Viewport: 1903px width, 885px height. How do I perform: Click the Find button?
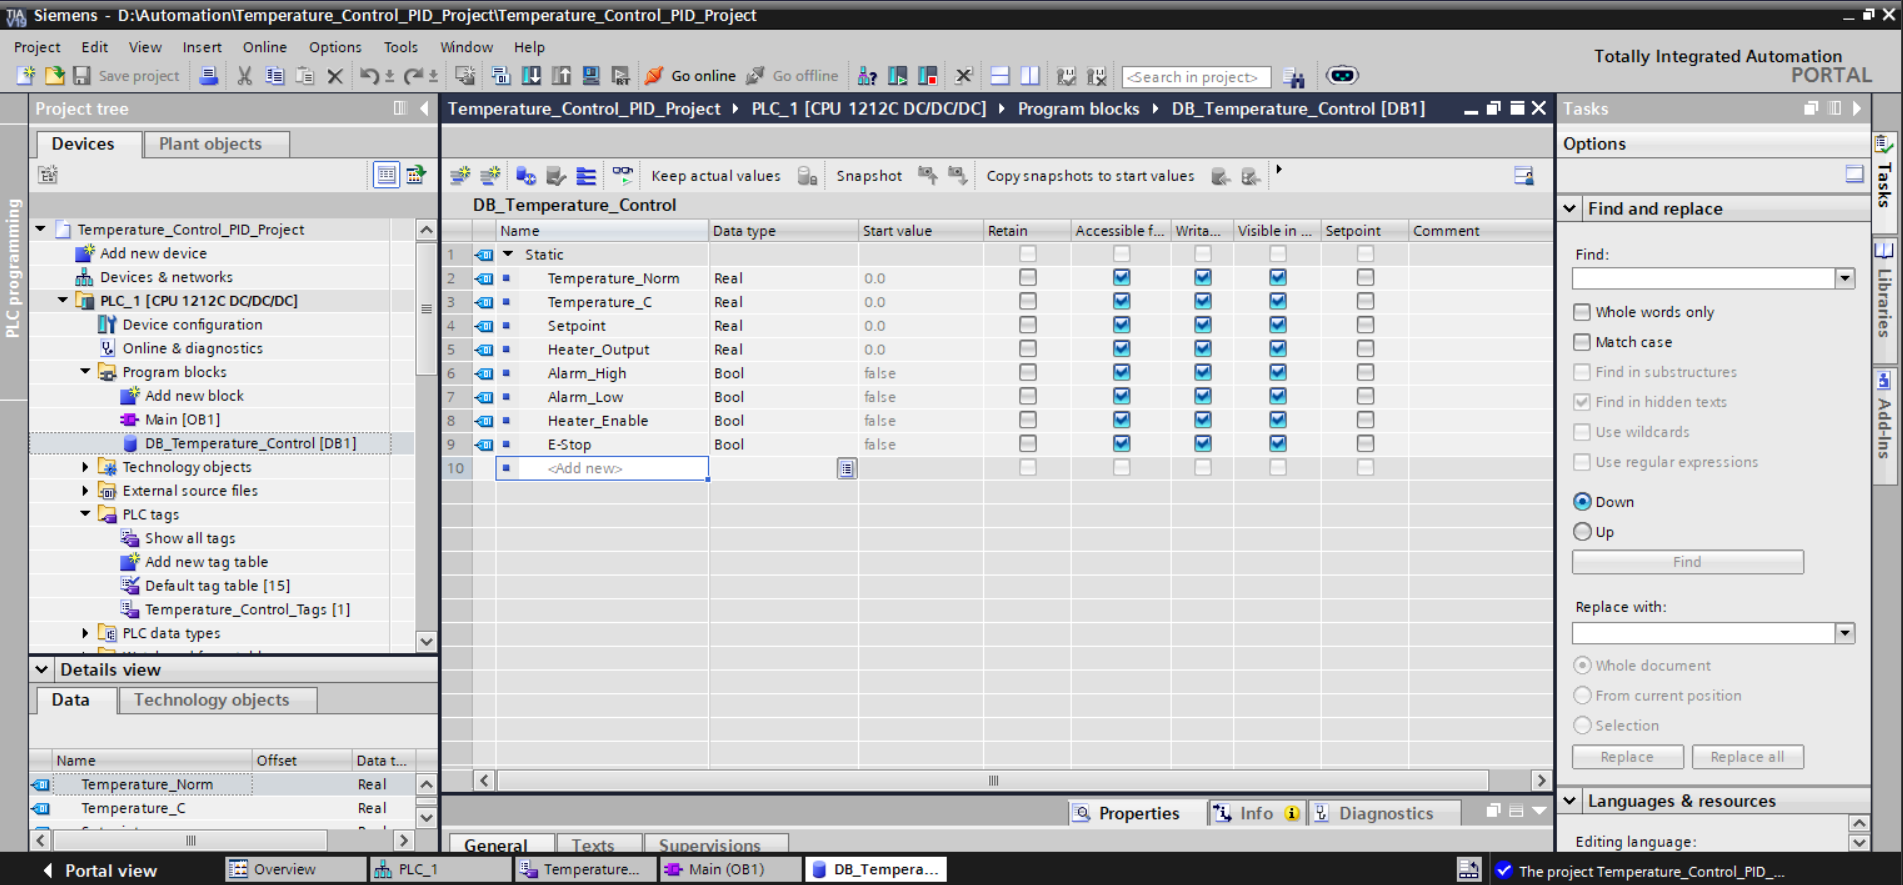click(x=1687, y=562)
